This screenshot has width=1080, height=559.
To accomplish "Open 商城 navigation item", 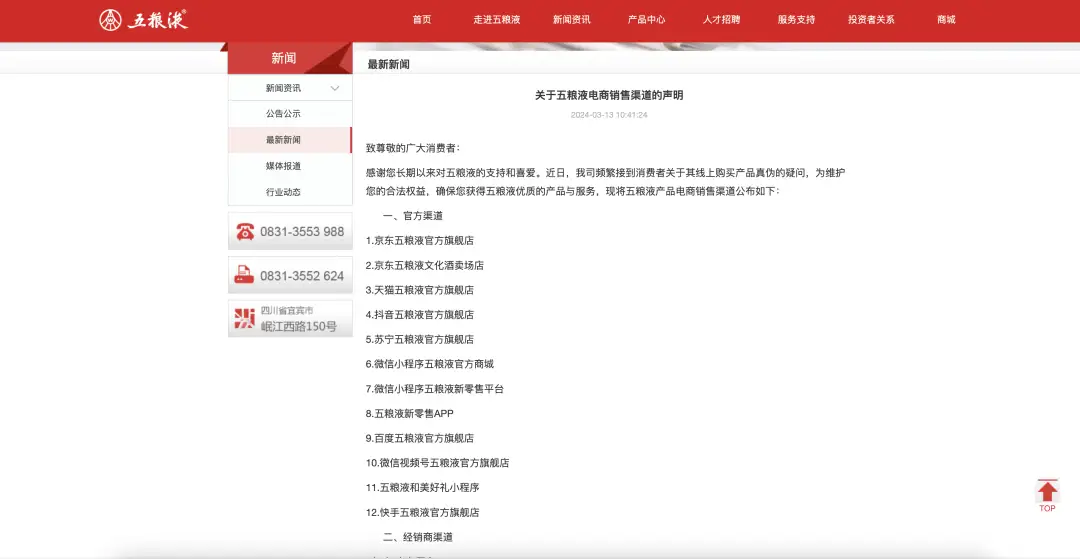I will coord(946,20).
